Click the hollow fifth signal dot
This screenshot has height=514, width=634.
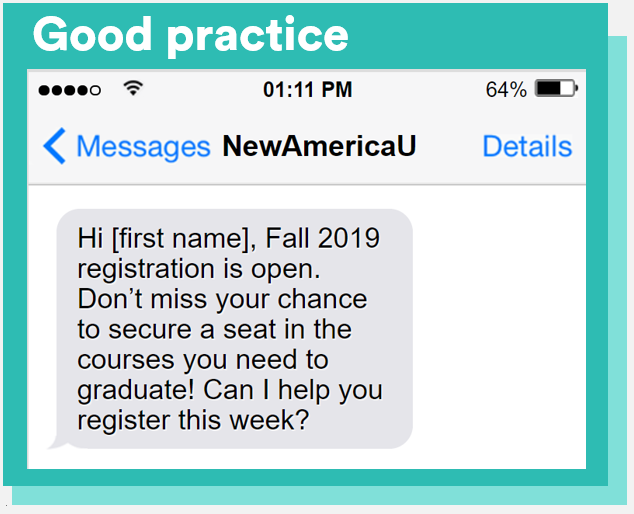95,90
